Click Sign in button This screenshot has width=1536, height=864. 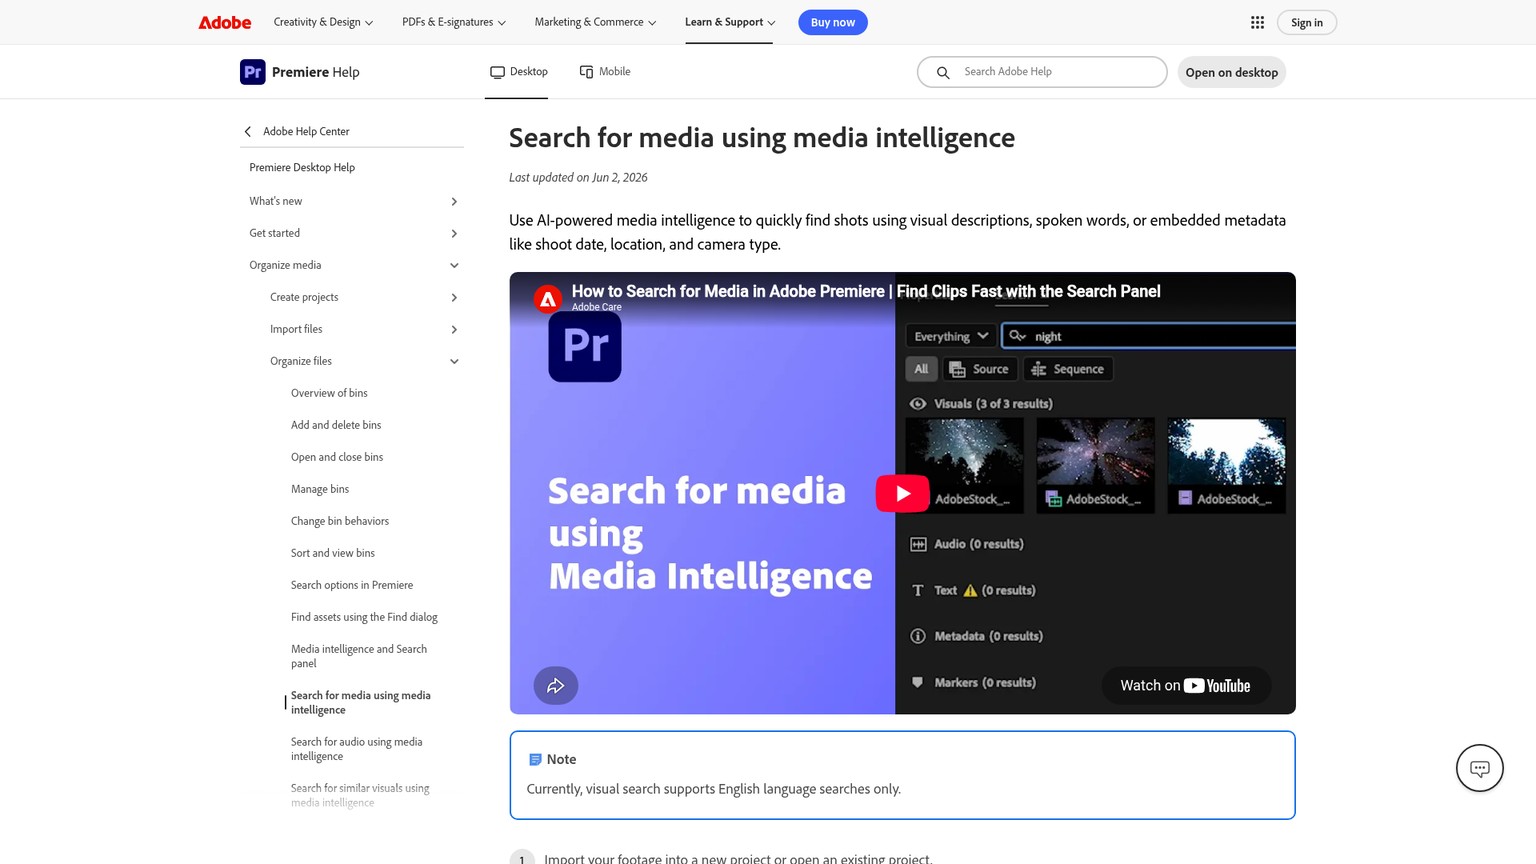tap(1306, 22)
